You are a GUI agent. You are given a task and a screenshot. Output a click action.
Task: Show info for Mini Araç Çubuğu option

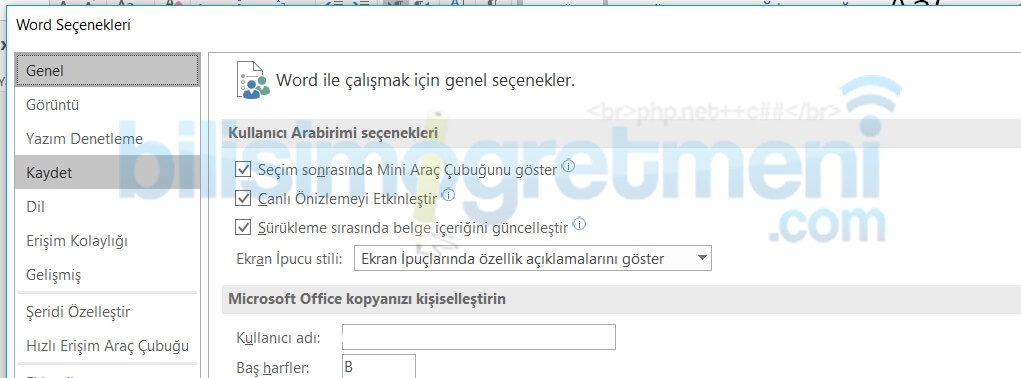click(568, 166)
